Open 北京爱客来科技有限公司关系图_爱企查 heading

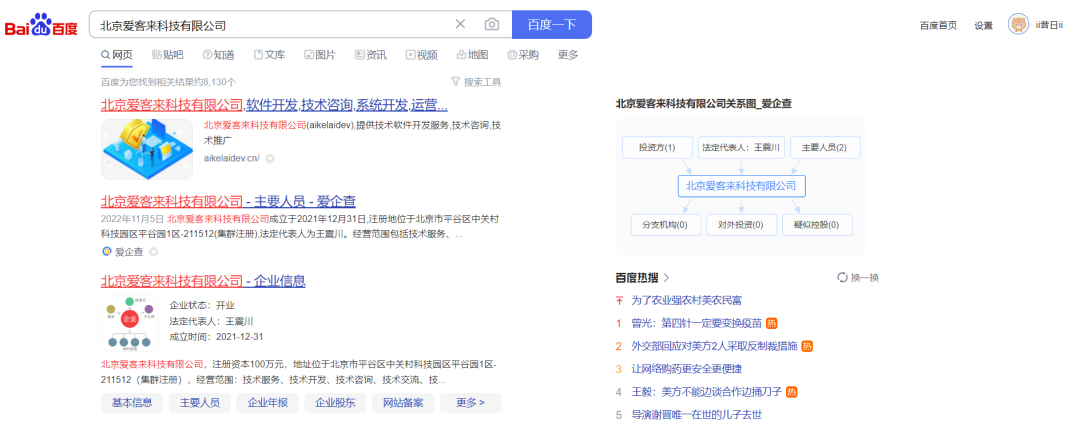703,104
